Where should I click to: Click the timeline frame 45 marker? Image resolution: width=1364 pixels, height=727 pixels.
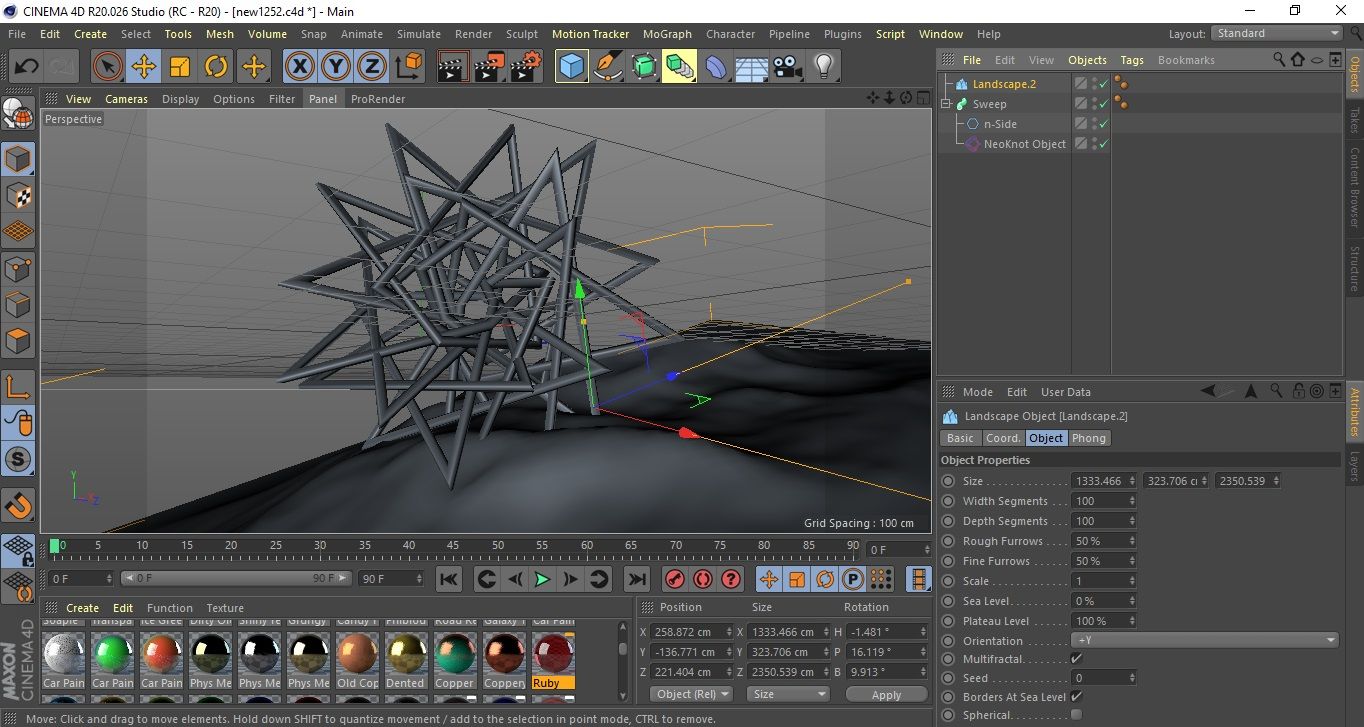coord(453,548)
